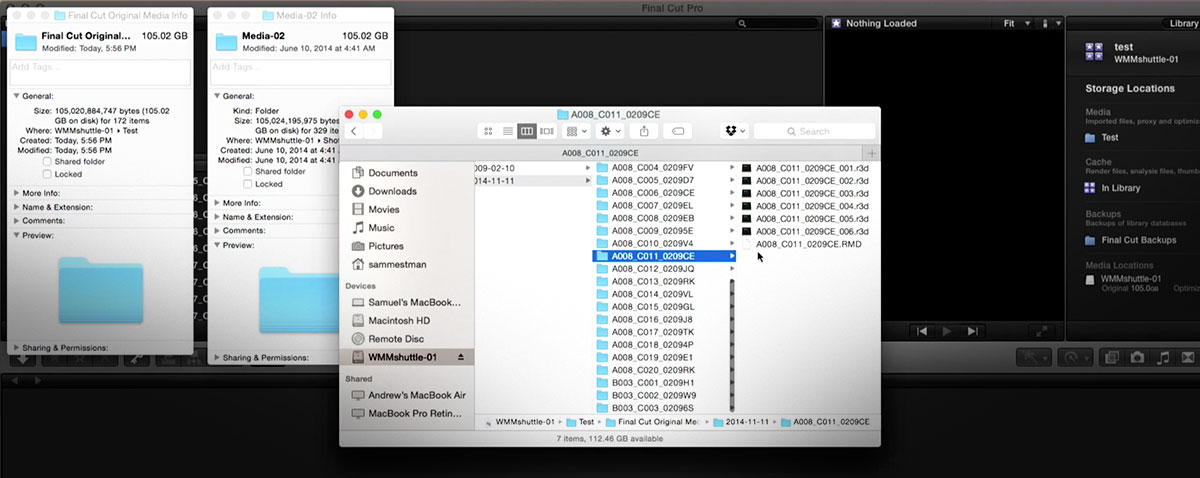Click the sammestman home icon
1200x478 pixels.
click(x=358, y=264)
